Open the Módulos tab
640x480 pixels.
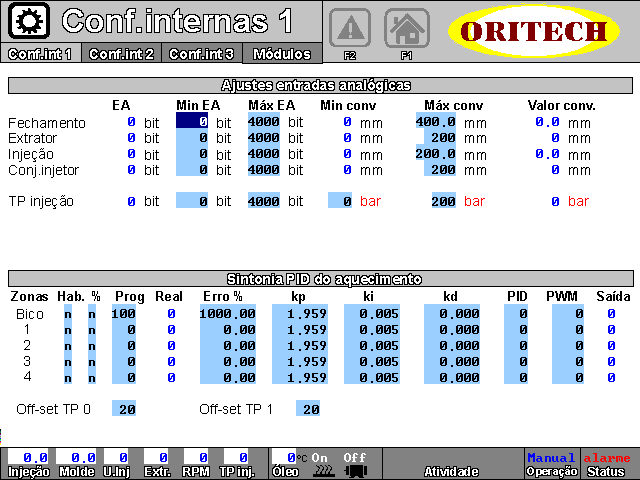(x=282, y=54)
